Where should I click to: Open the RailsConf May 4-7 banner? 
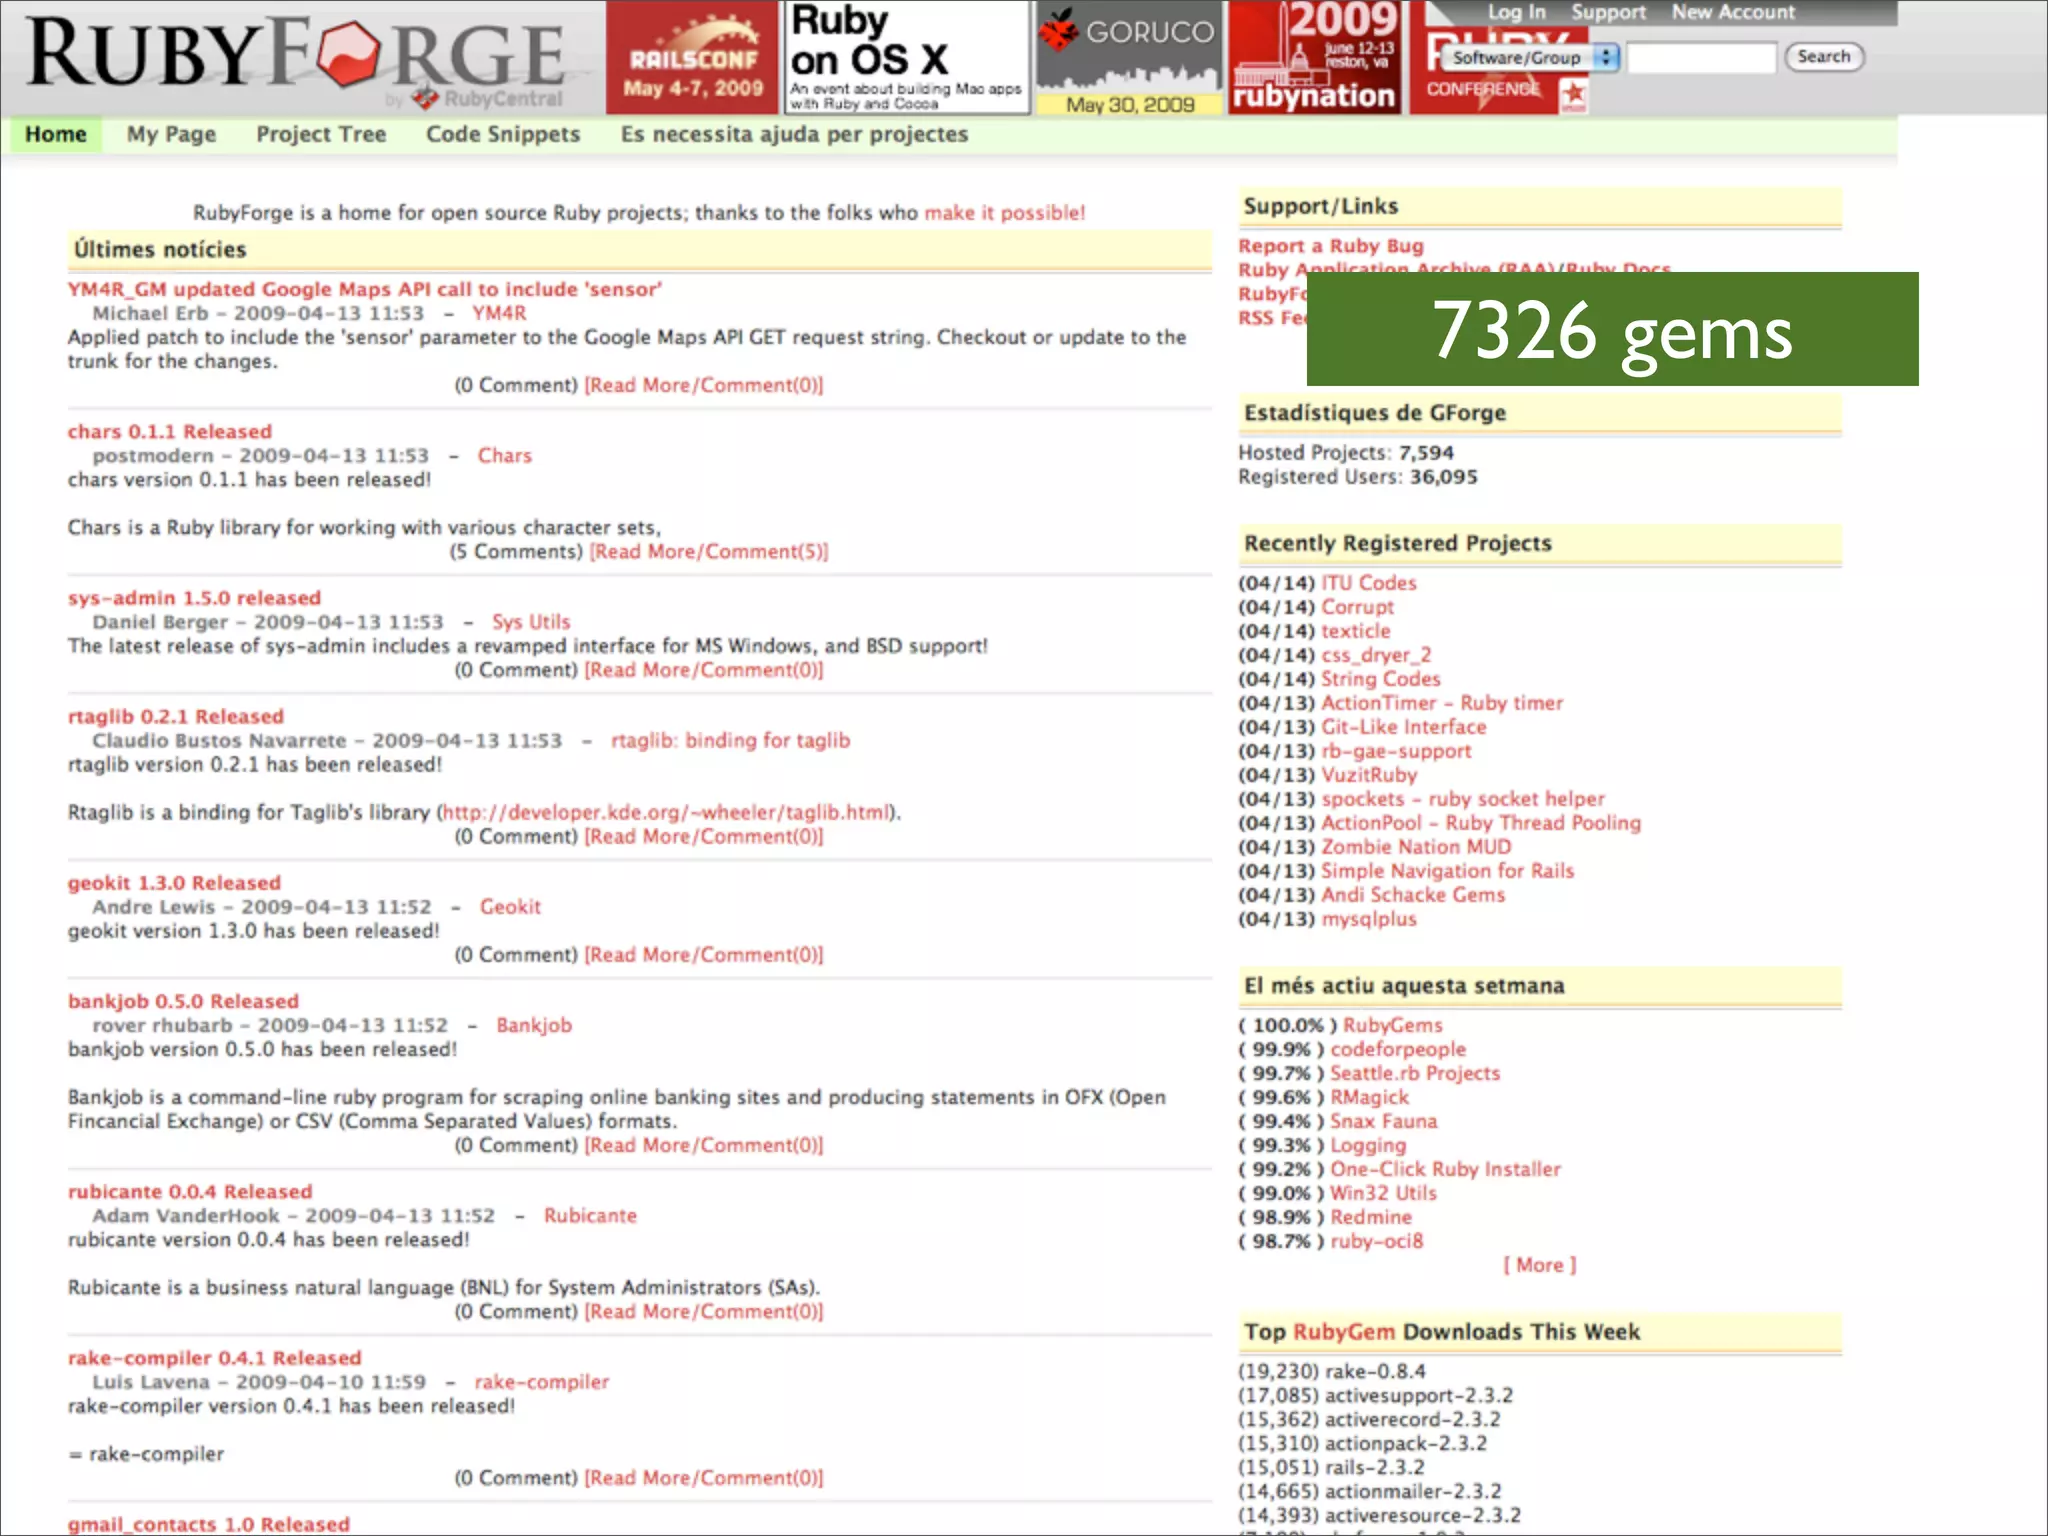[x=692, y=58]
